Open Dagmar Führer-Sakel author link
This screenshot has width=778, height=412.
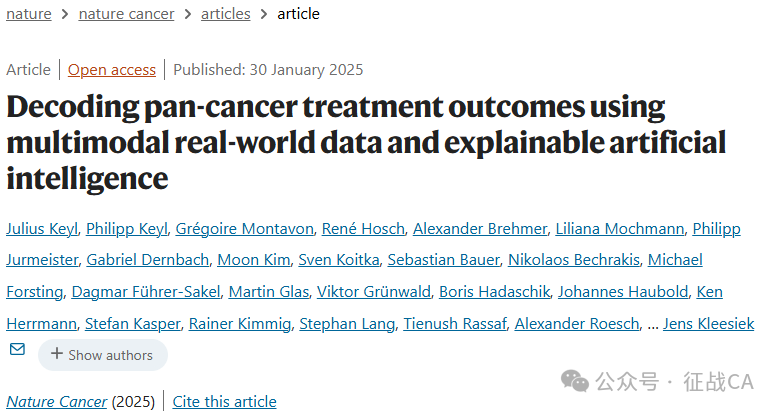[x=146, y=292]
